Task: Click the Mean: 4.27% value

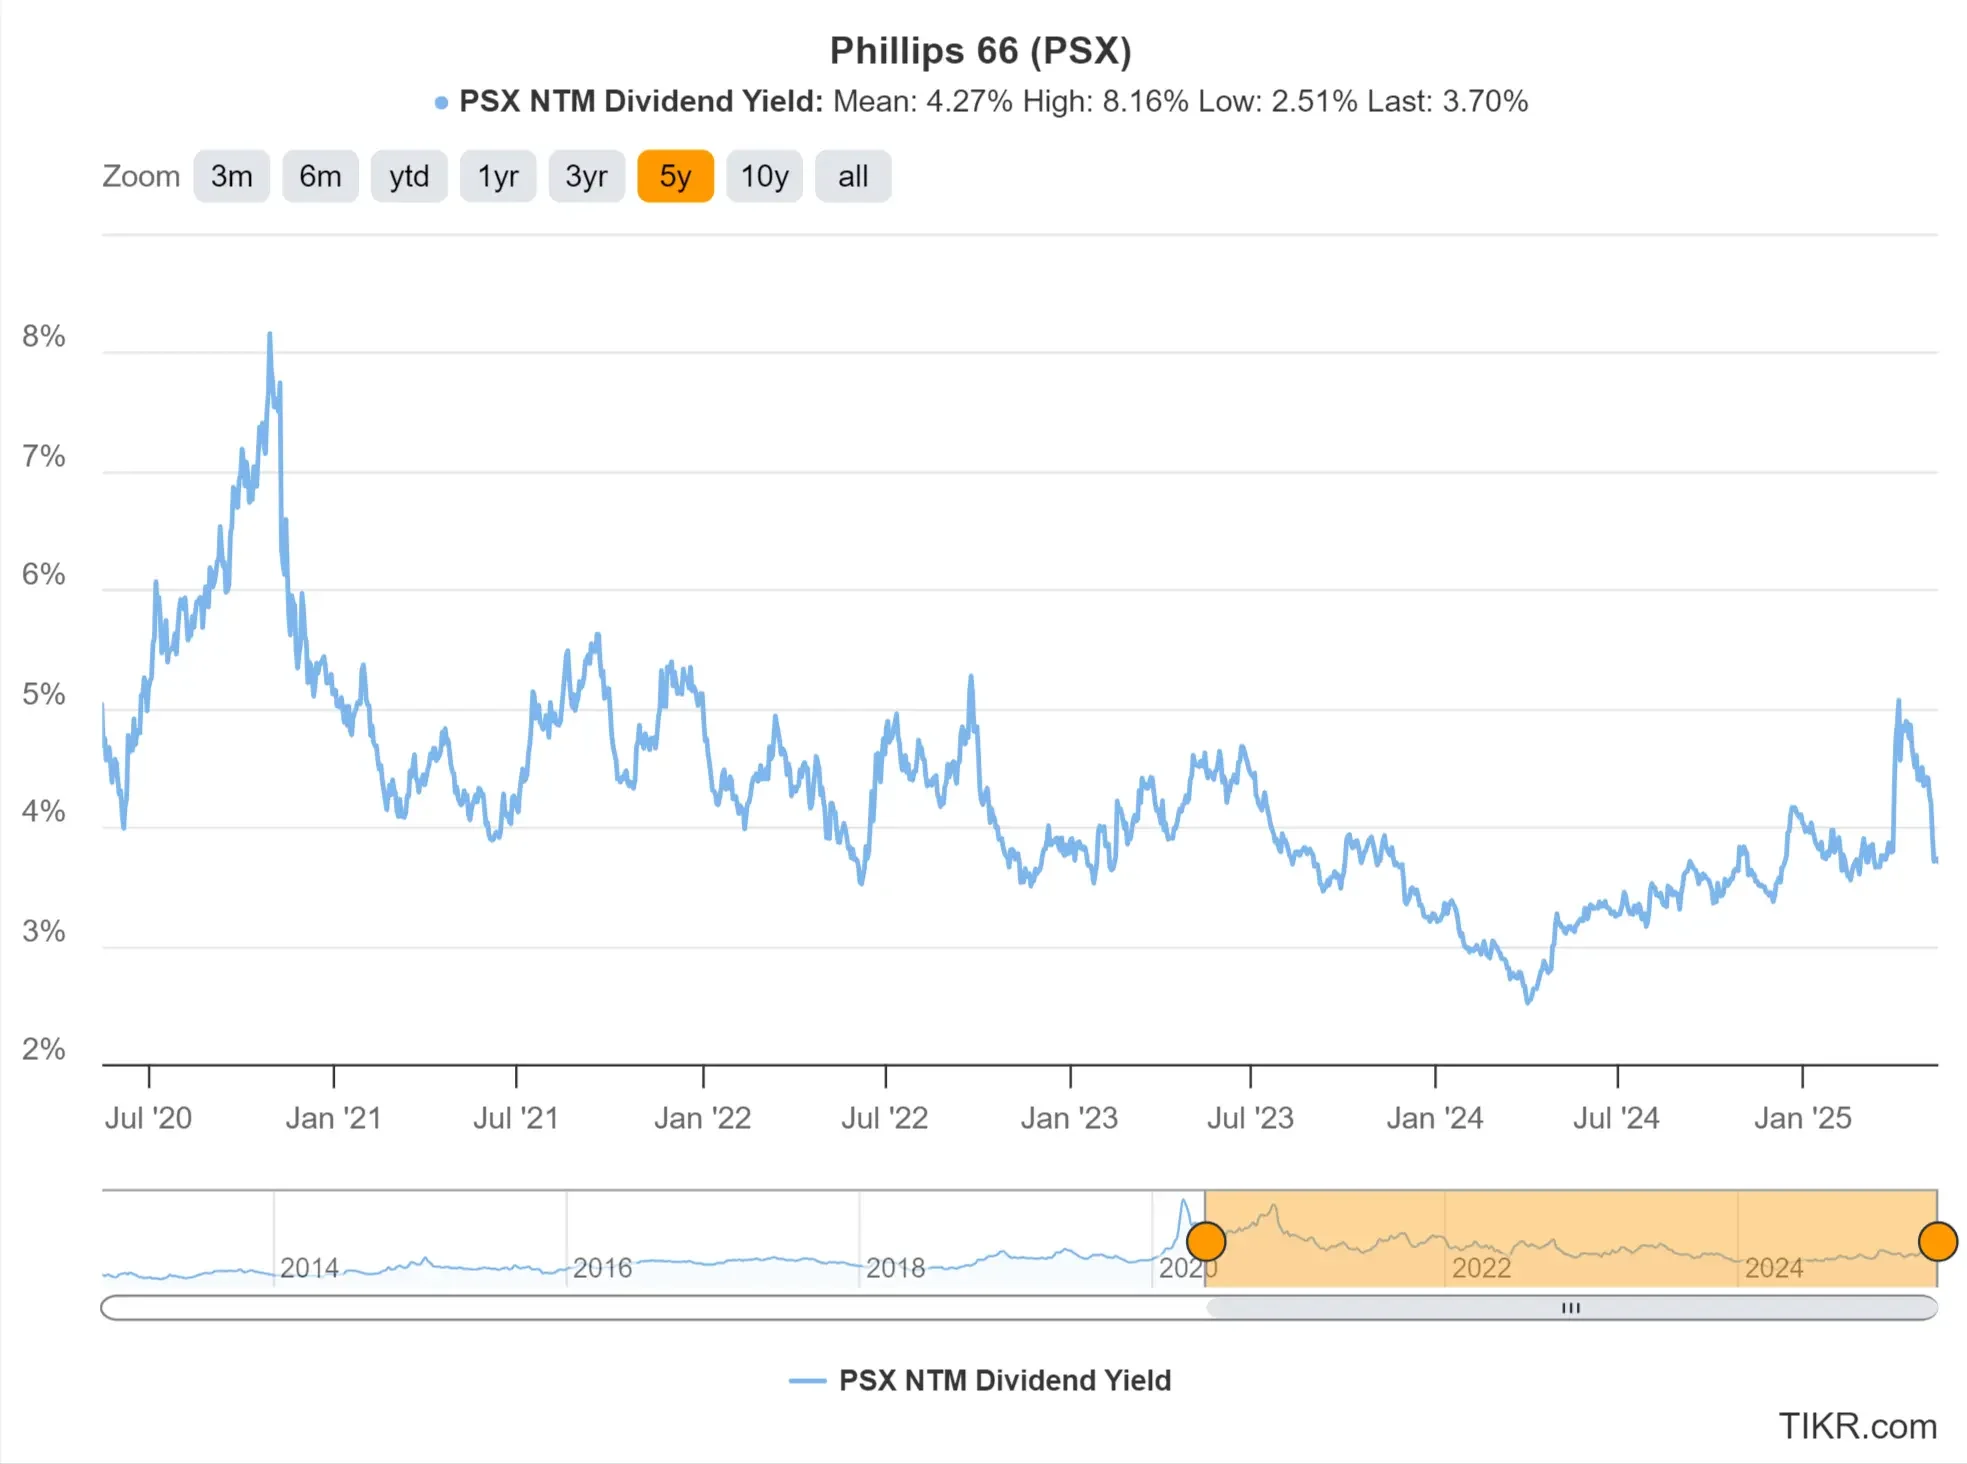Action: [x=923, y=101]
